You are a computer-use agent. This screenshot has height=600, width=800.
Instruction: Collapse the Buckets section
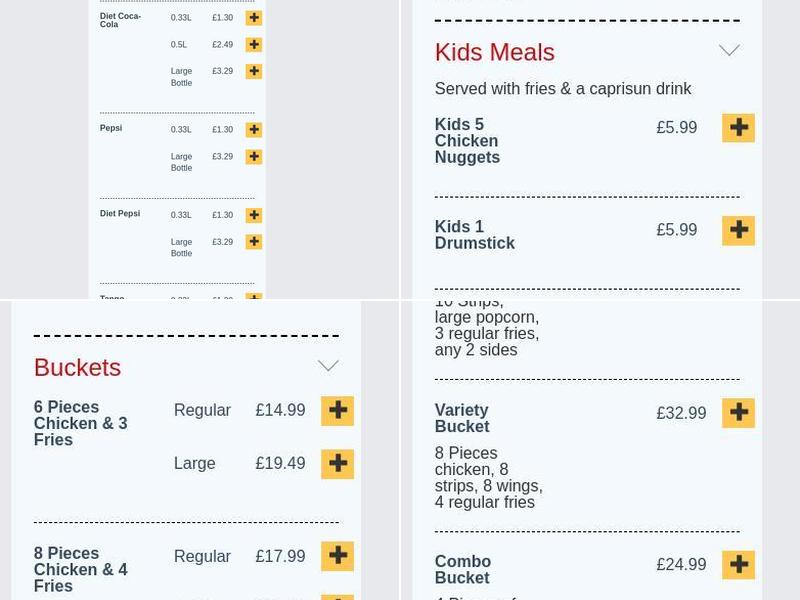328,366
